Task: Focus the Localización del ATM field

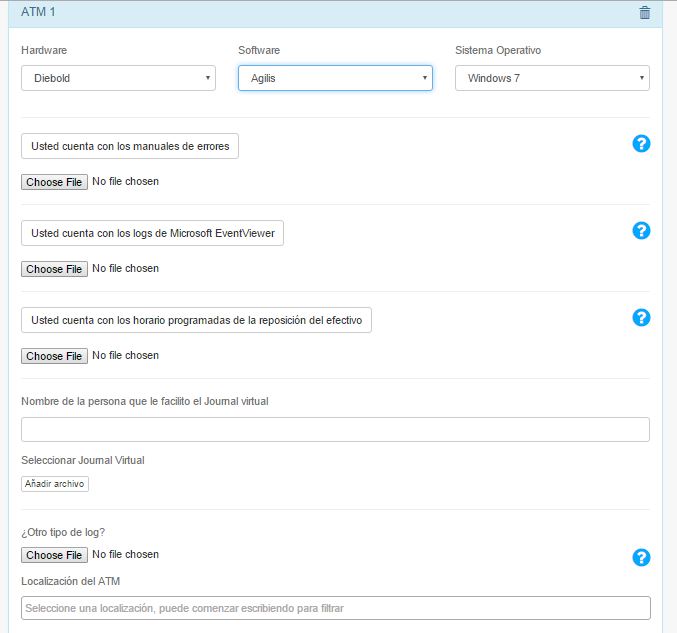Action: coord(335,608)
